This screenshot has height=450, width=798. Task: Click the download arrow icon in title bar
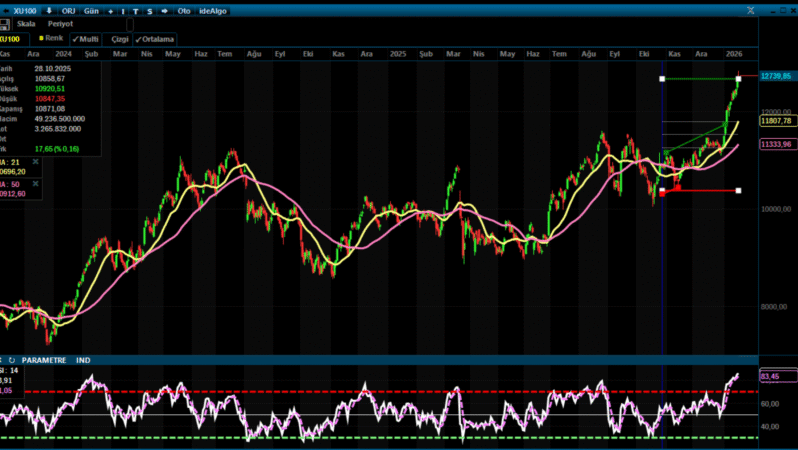point(49,10)
